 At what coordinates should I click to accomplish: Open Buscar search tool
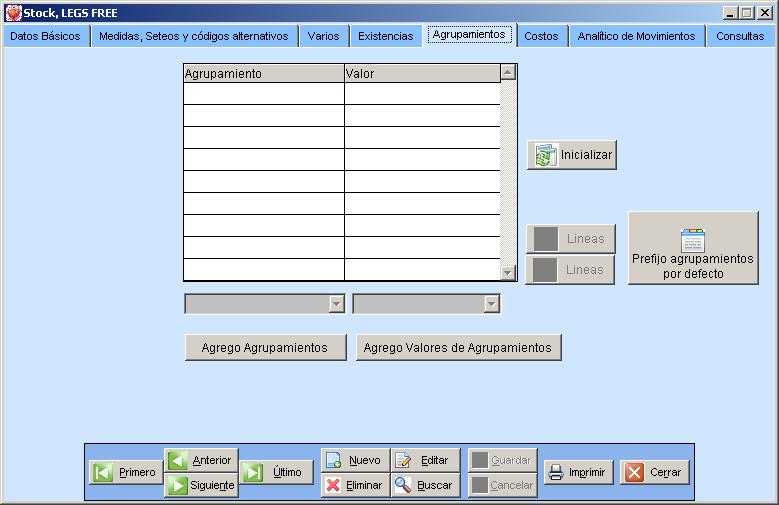point(425,485)
